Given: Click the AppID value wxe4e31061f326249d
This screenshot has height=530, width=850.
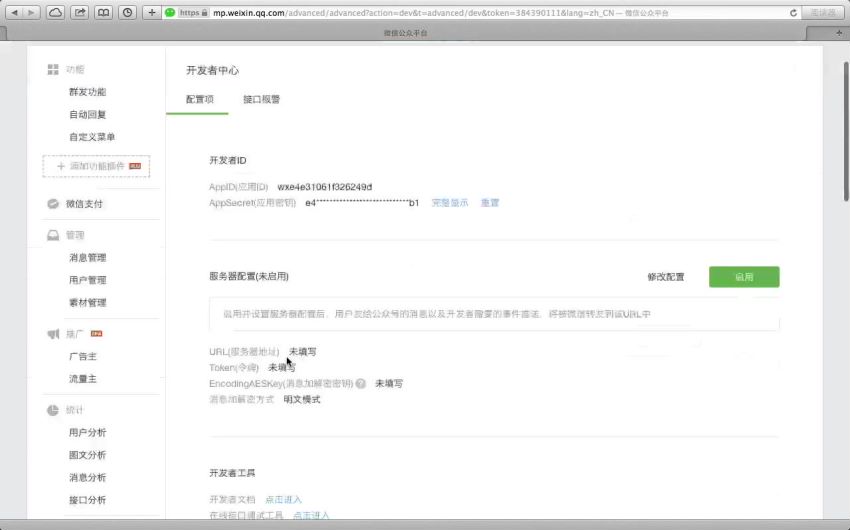Looking at the screenshot, I should [324, 187].
